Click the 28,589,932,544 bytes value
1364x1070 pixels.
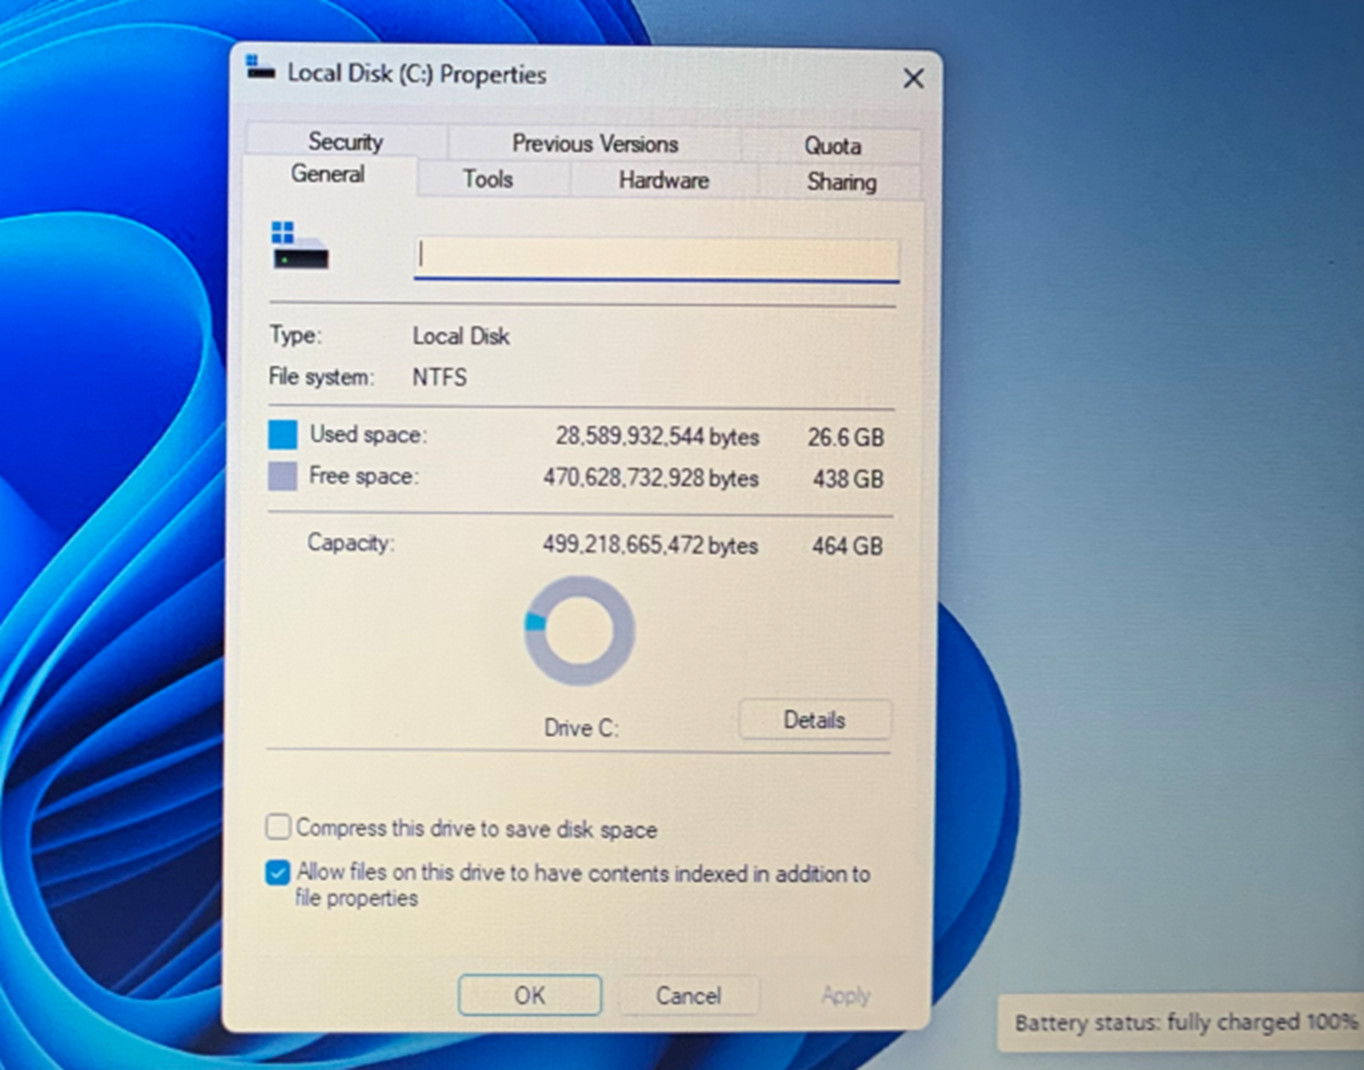click(x=657, y=437)
